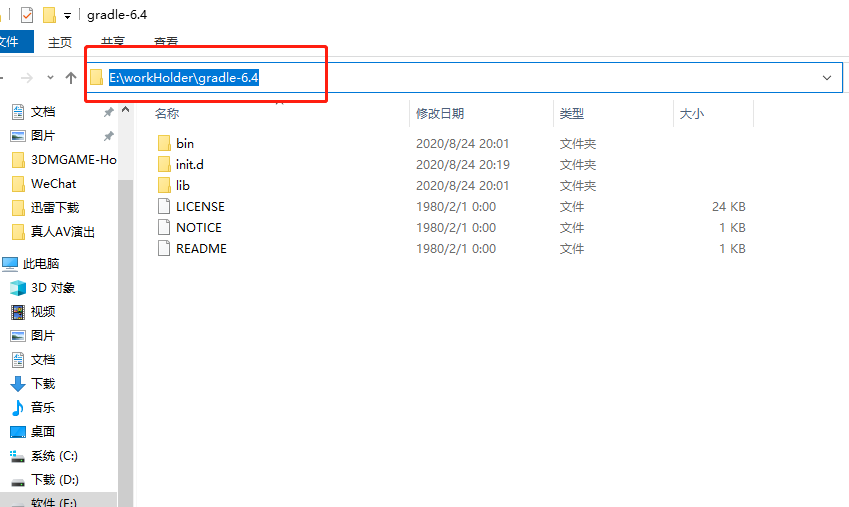Sort by 修改日期 column header
849x507 pixels.
[x=440, y=113]
